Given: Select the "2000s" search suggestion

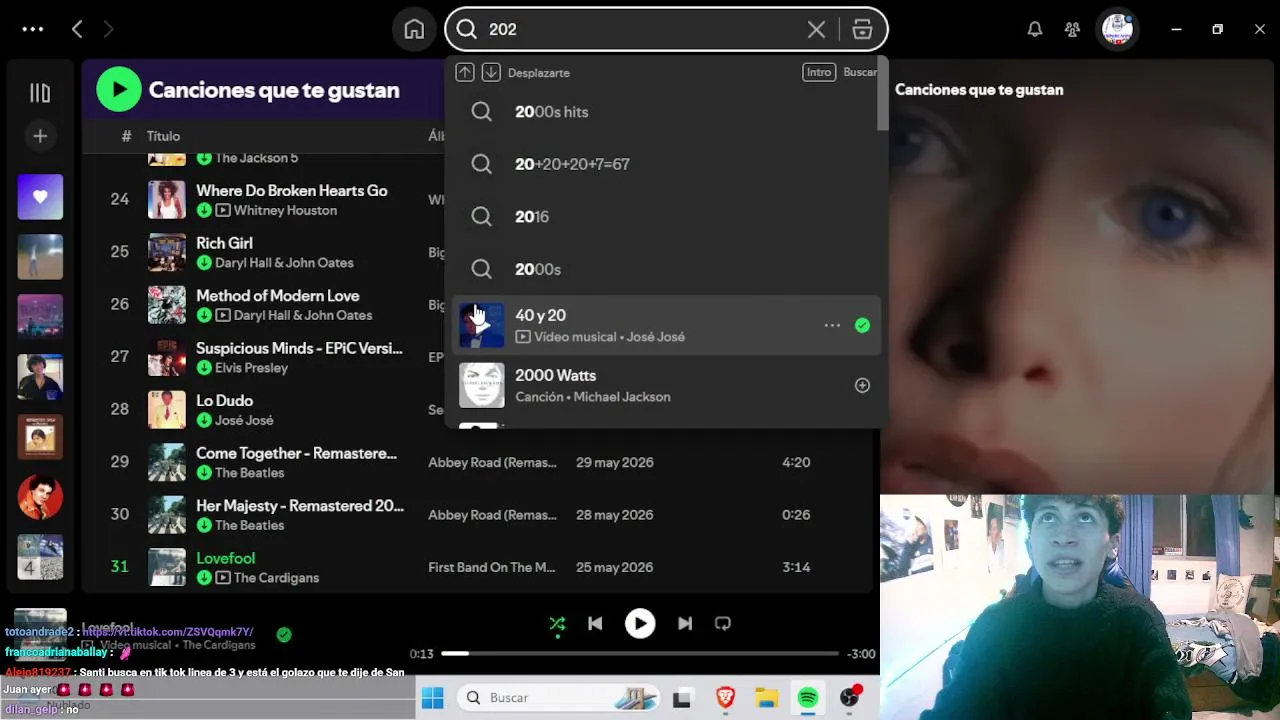Looking at the screenshot, I should click(665, 269).
